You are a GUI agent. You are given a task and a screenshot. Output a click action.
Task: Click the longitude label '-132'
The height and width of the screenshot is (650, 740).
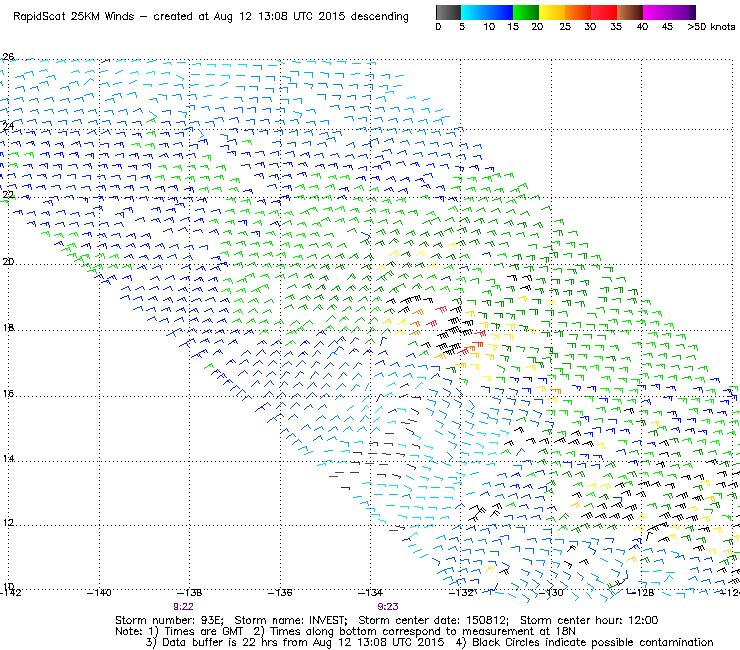(461, 592)
